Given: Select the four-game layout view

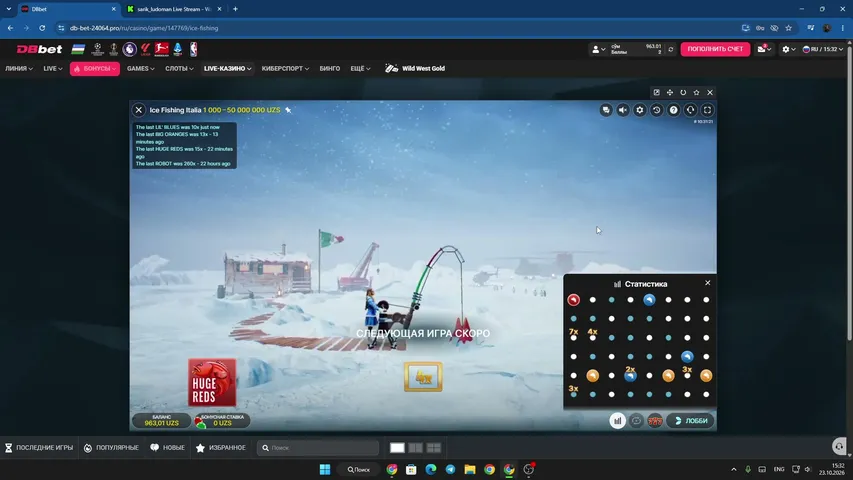Looking at the screenshot, I should [434, 447].
